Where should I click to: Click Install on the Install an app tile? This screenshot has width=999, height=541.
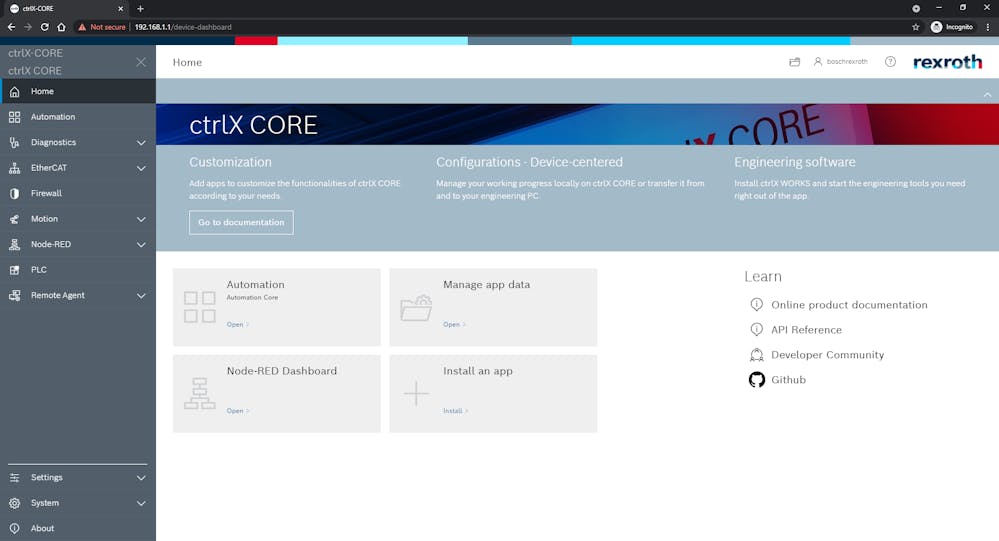pos(455,411)
